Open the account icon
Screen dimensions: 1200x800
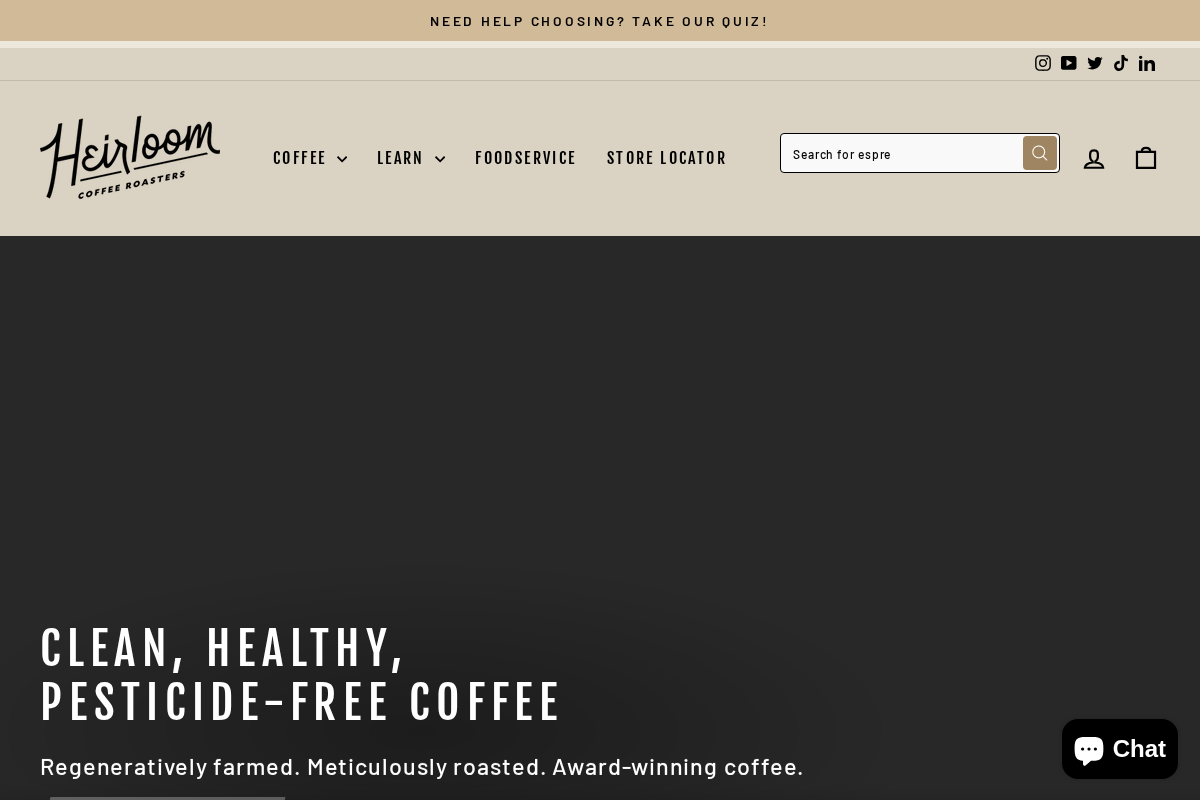tap(1094, 158)
